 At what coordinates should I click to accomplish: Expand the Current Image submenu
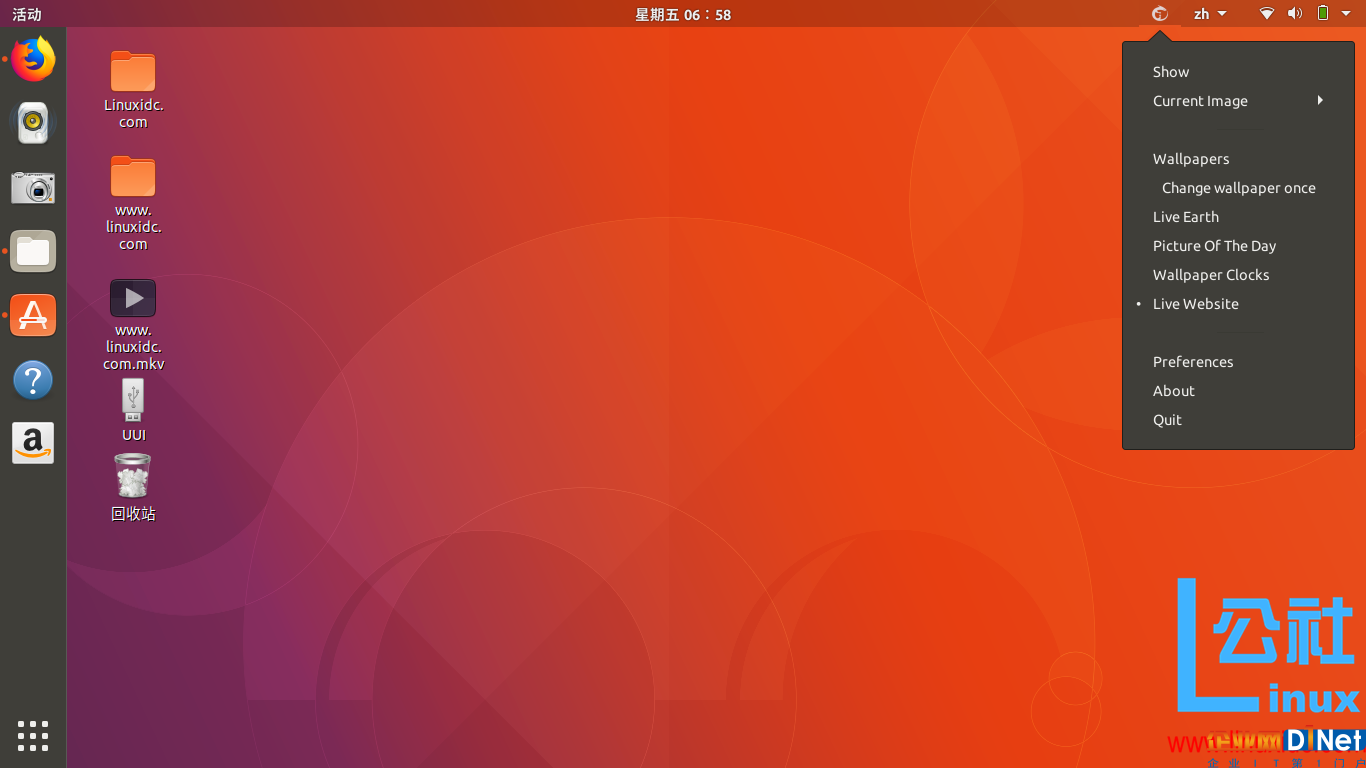click(x=1238, y=101)
